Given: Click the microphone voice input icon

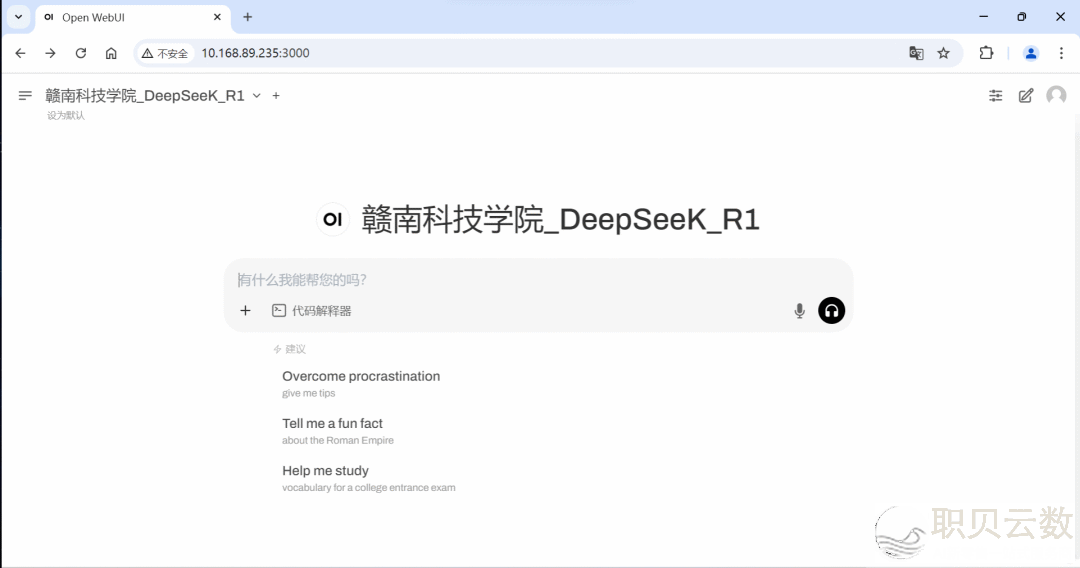Looking at the screenshot, I should [x=799, y=311].
